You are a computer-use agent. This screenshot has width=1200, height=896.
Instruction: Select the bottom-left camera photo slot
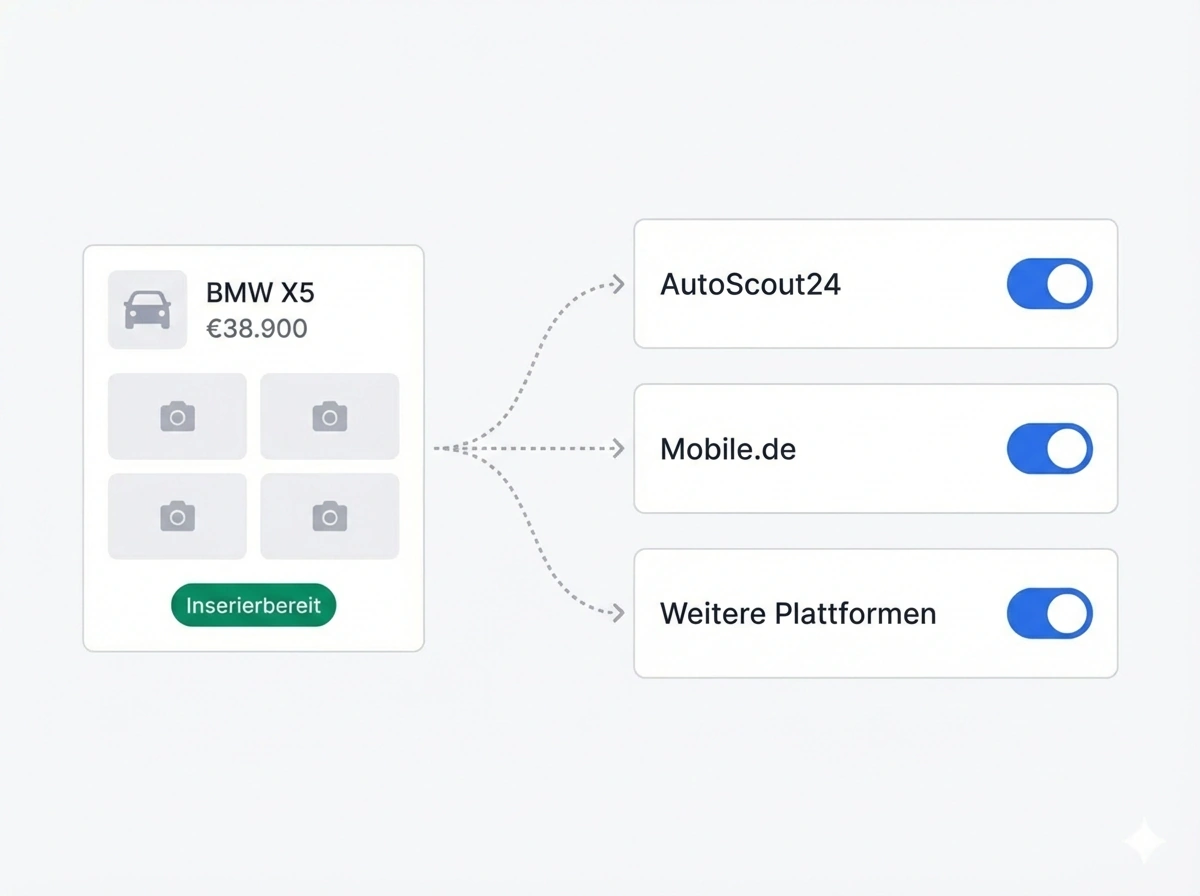click(x=177, y=516)
